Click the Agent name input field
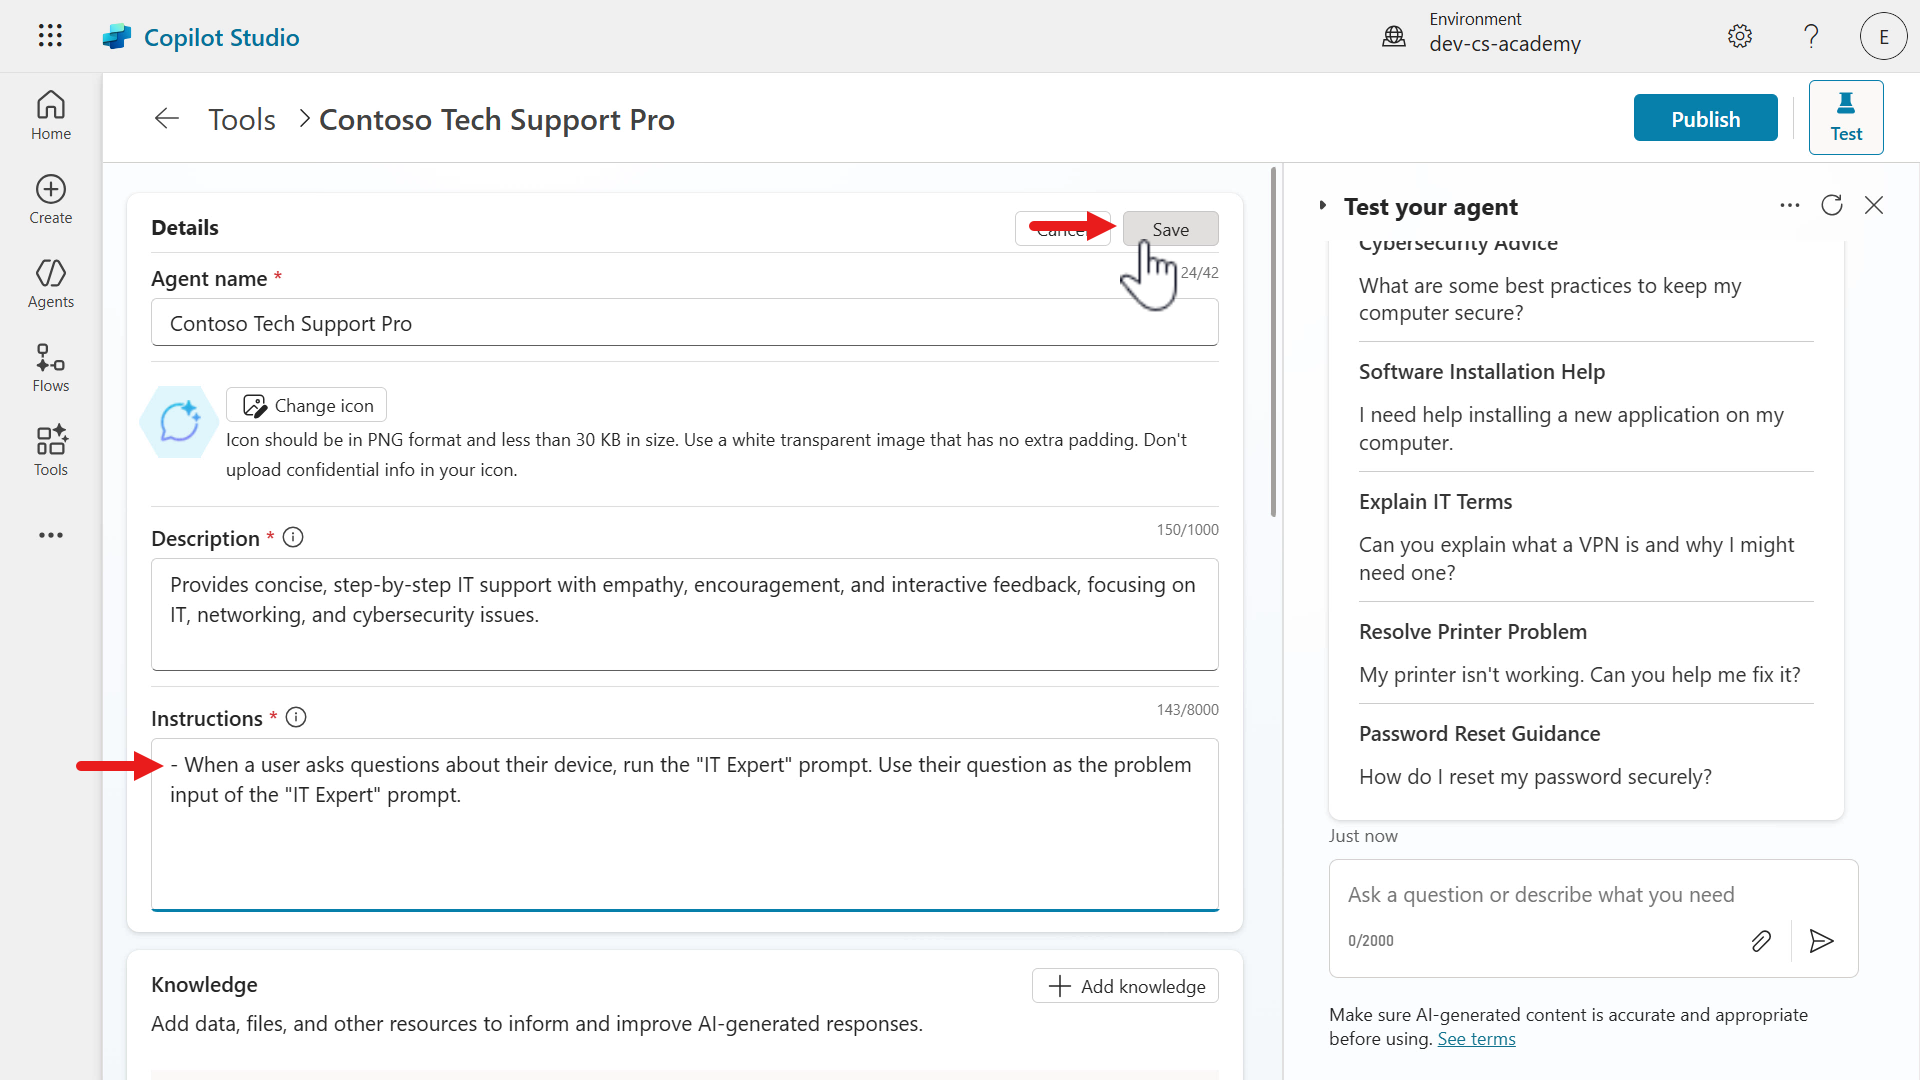The width and height of the screenshot is (1920, 1080). coord(684,323)
